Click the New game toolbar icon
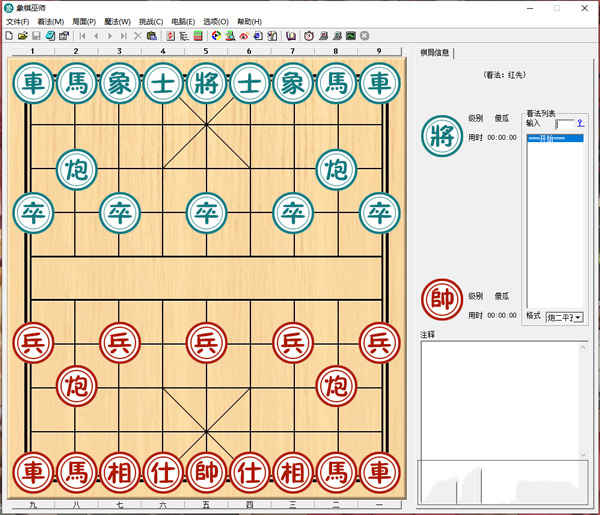Image resolution: width=600 pixels, height=515 pixels. pyautogui.click(x=9, y=36)
